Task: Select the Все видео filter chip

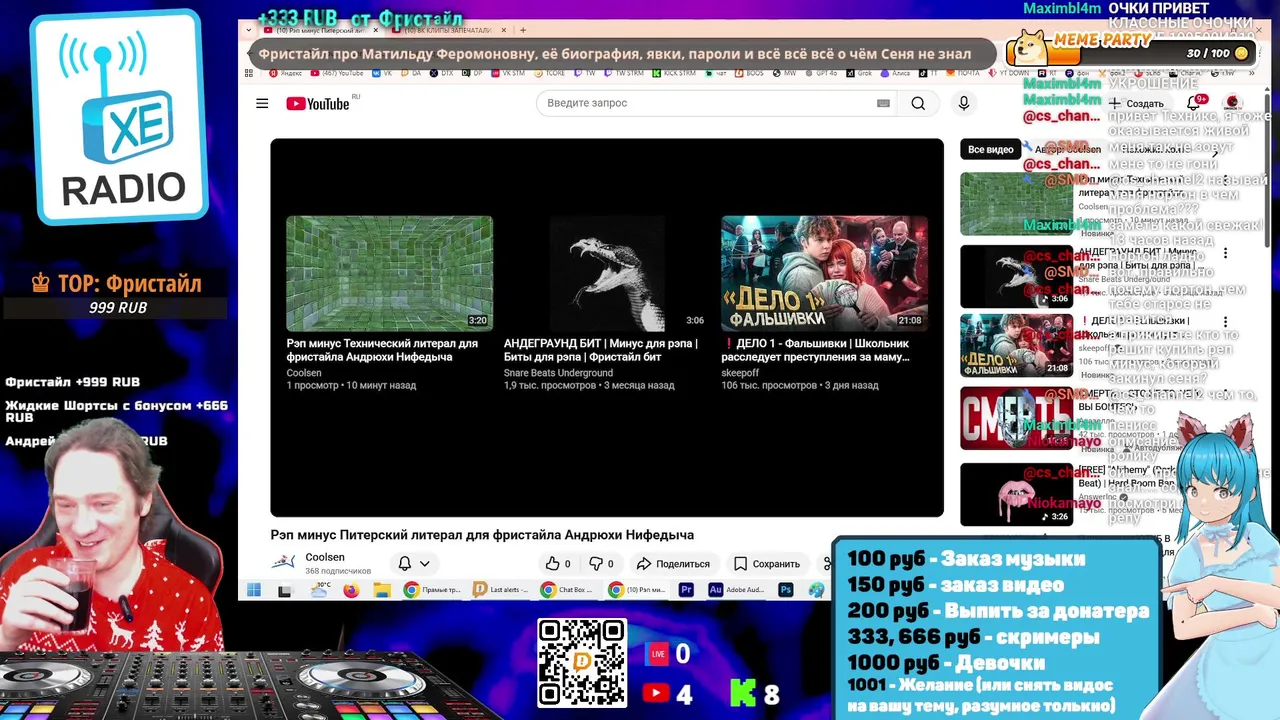Action: [x=990, y=149]
